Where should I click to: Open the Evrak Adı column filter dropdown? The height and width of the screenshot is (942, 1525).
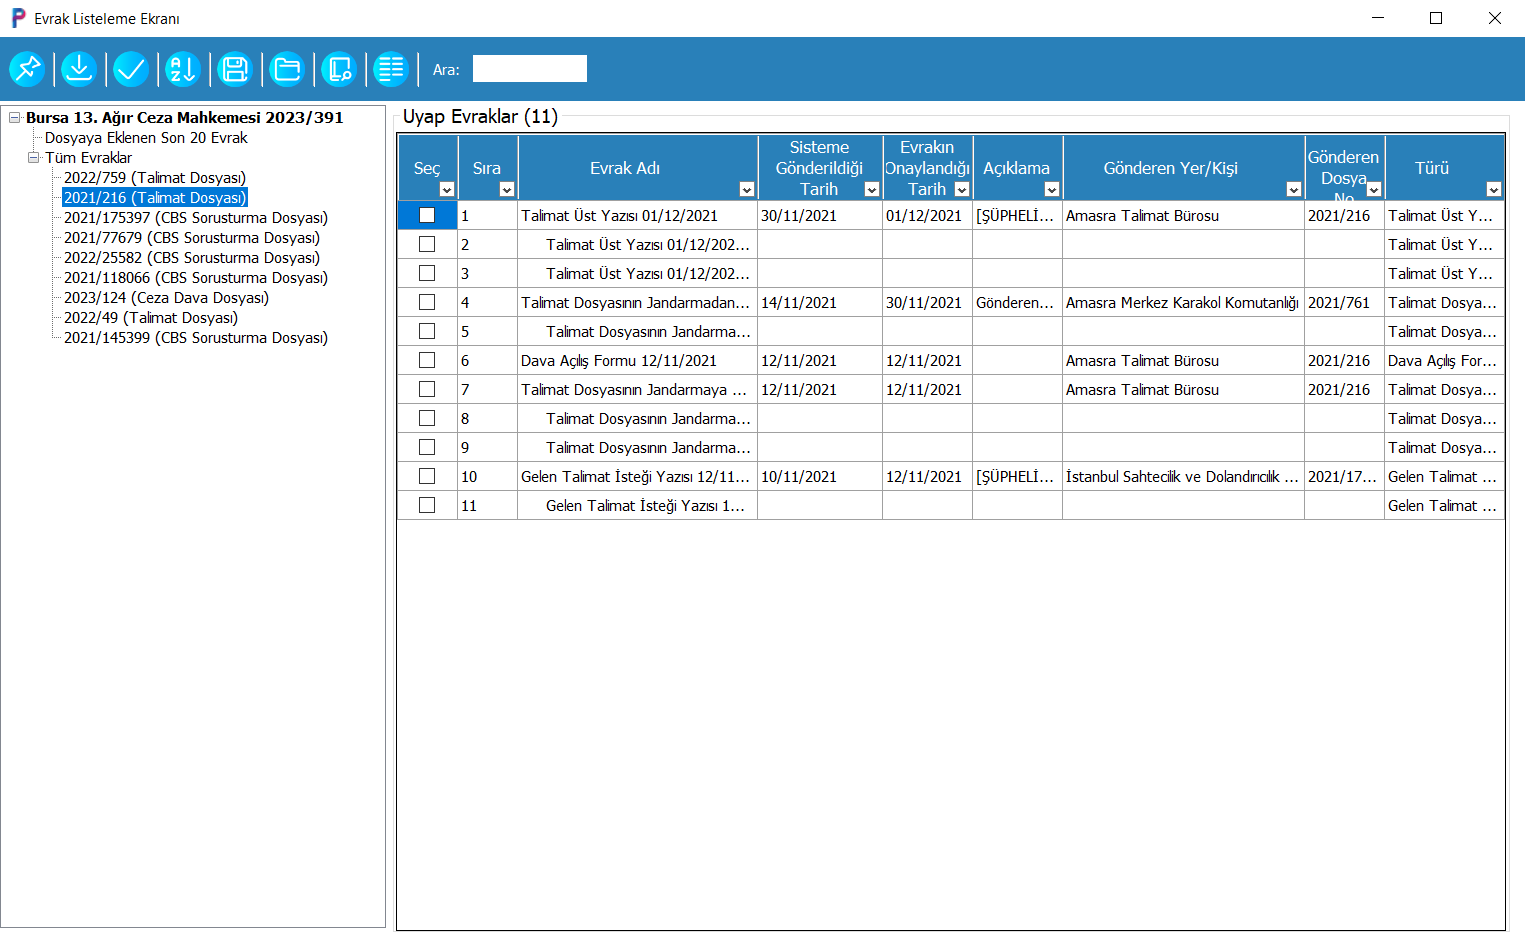coord(746,190)
